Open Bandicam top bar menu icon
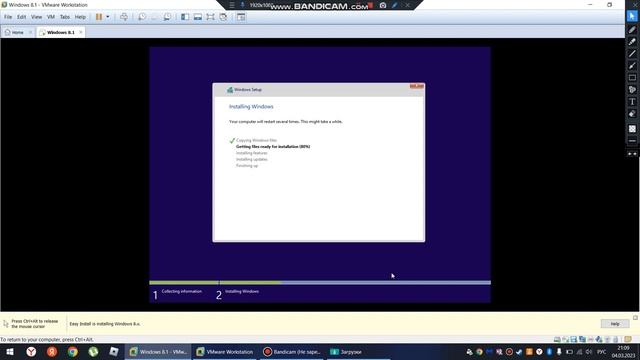The image size is (640, 360). tap(231, 5)
